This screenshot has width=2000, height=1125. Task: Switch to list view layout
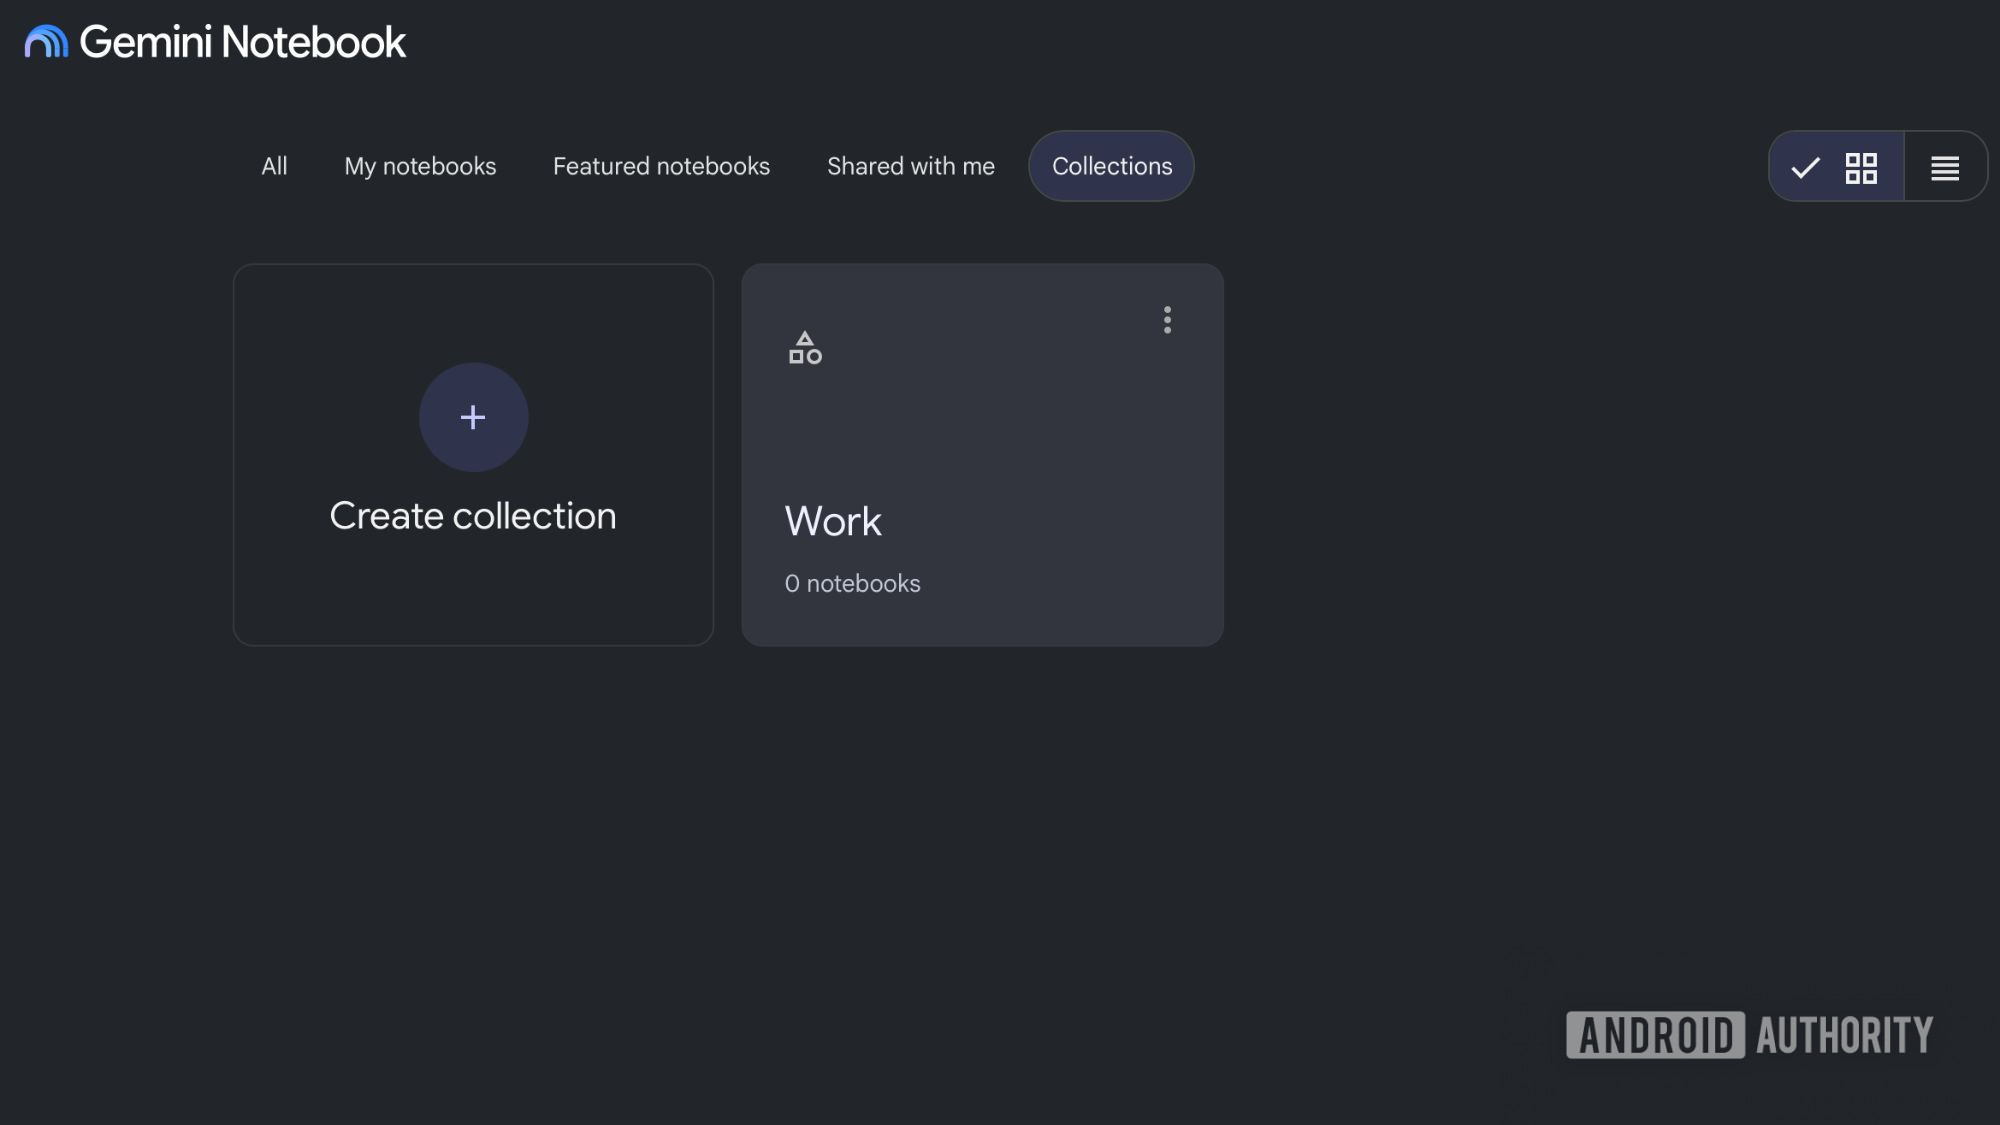1945,167
